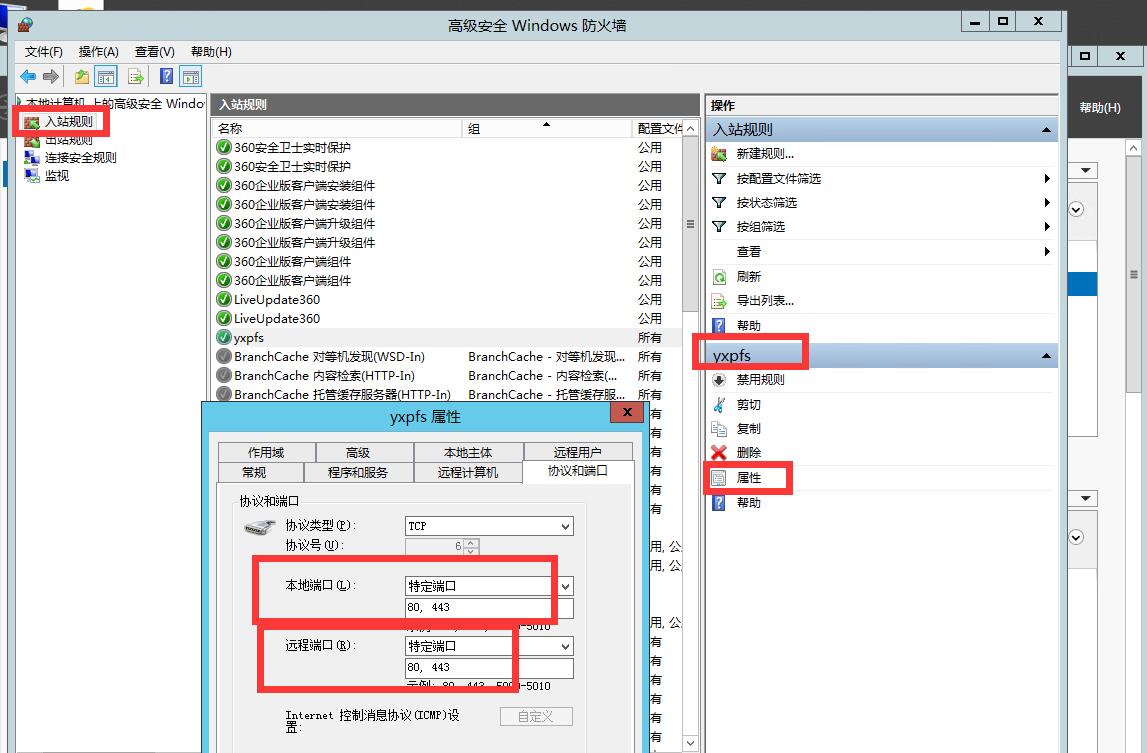The width and height of the screenshot is (1147, 753).
Task: Click Export List (导出列表...) action link
Action: pyautogui.click(x=765, y=301)
